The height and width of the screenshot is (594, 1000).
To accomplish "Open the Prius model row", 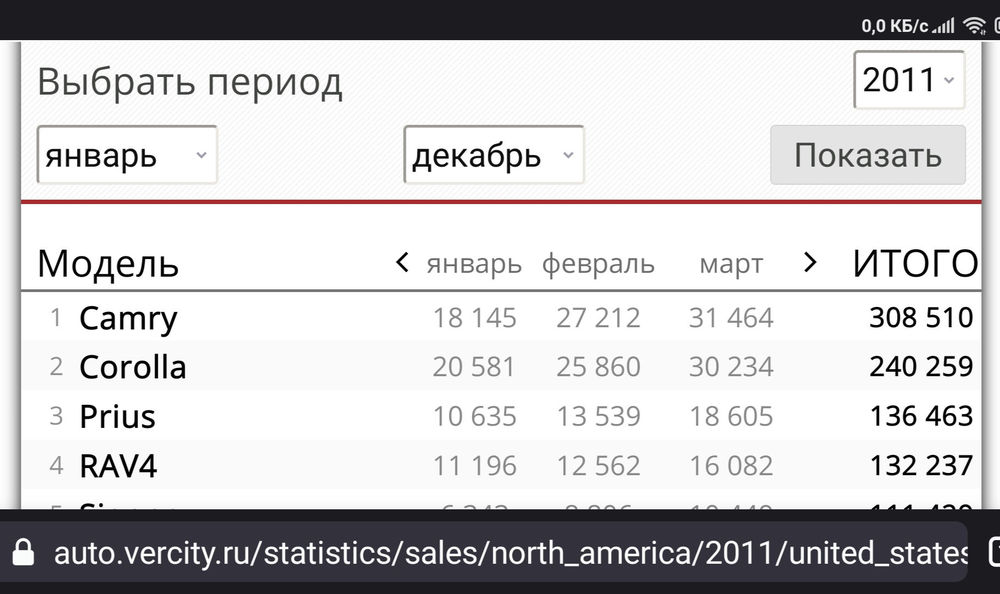I will [117, 416].
